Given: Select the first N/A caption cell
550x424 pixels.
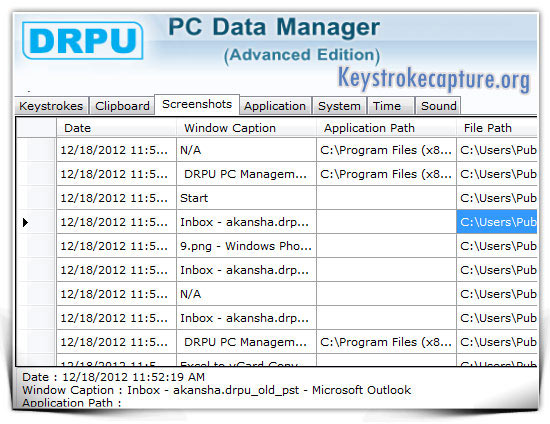Looking at the screenshot, I should point(247,150).
